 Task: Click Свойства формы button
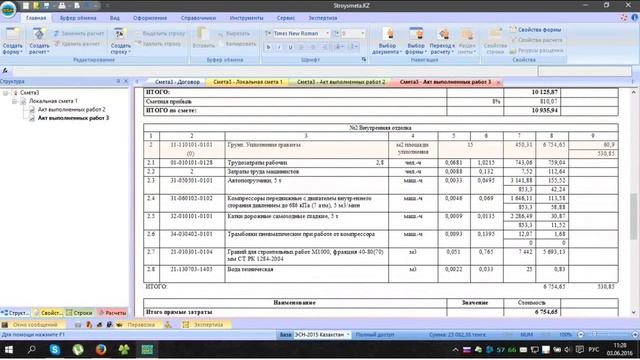coord(536,30)
